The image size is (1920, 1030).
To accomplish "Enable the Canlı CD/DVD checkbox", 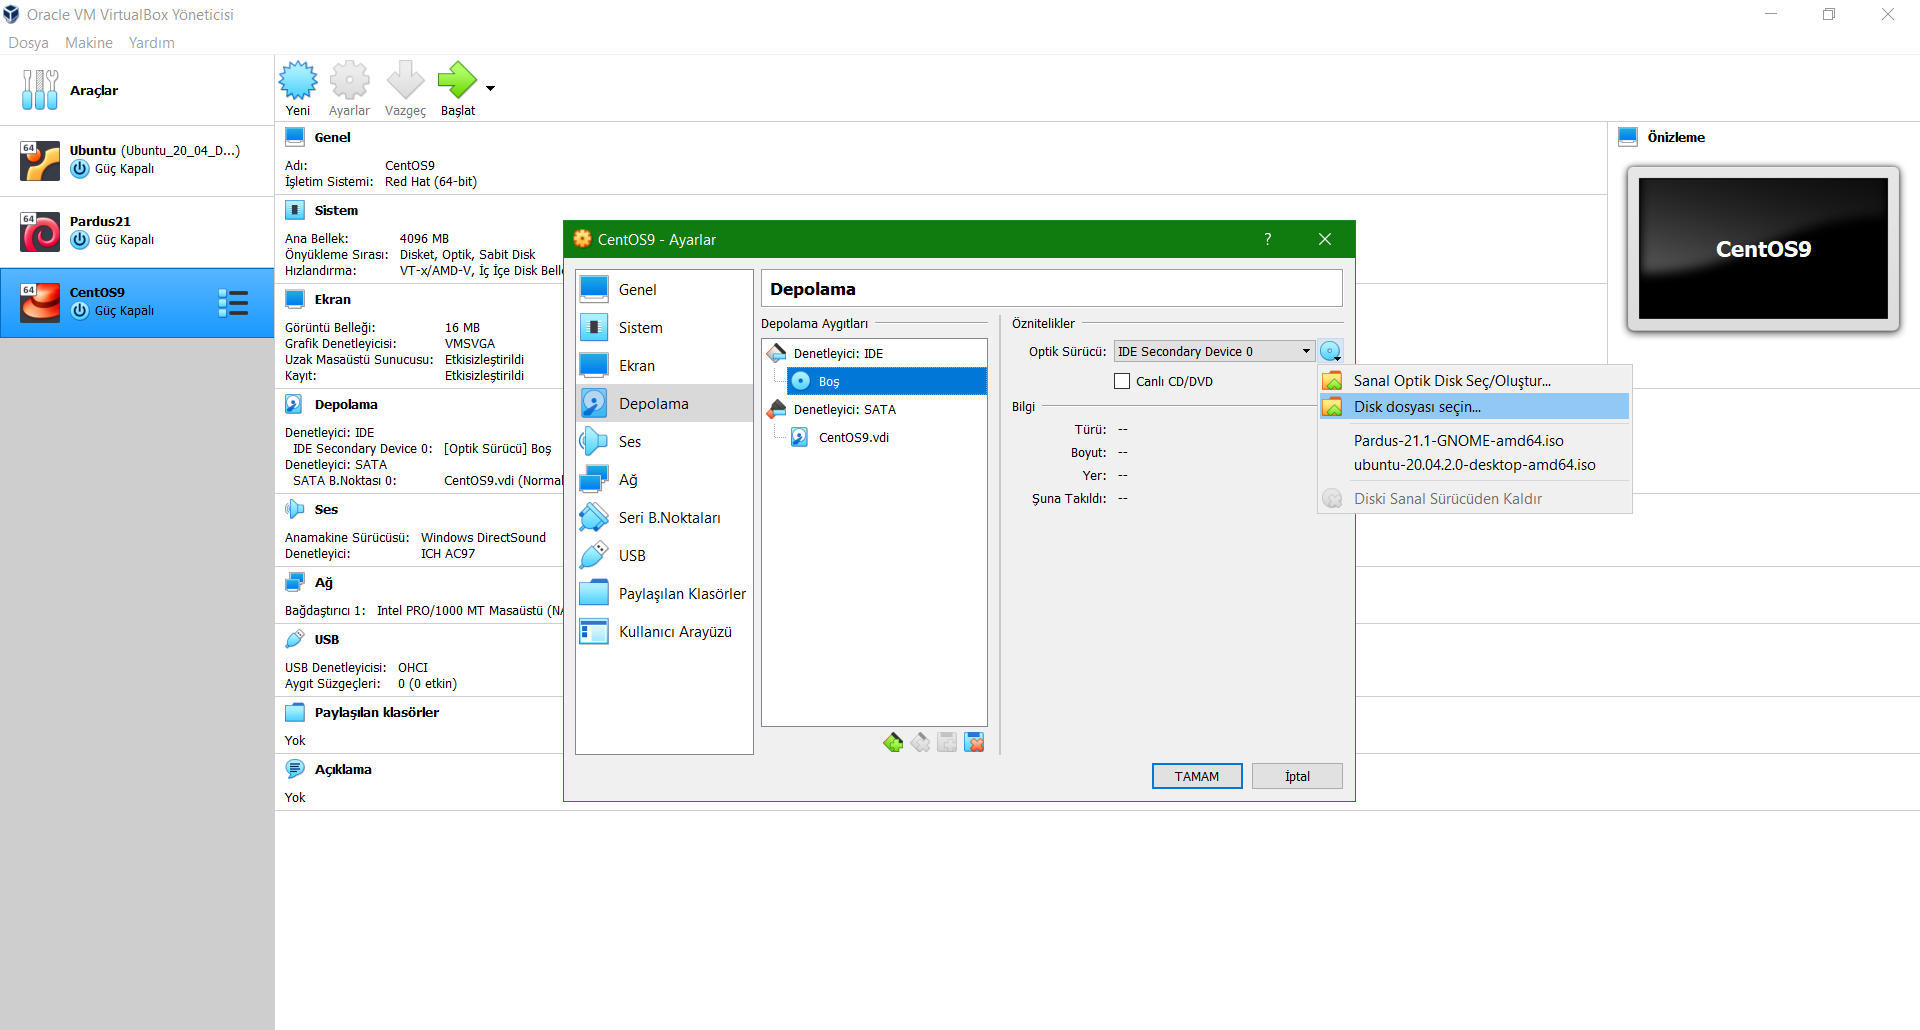I will coord(1122,381).
